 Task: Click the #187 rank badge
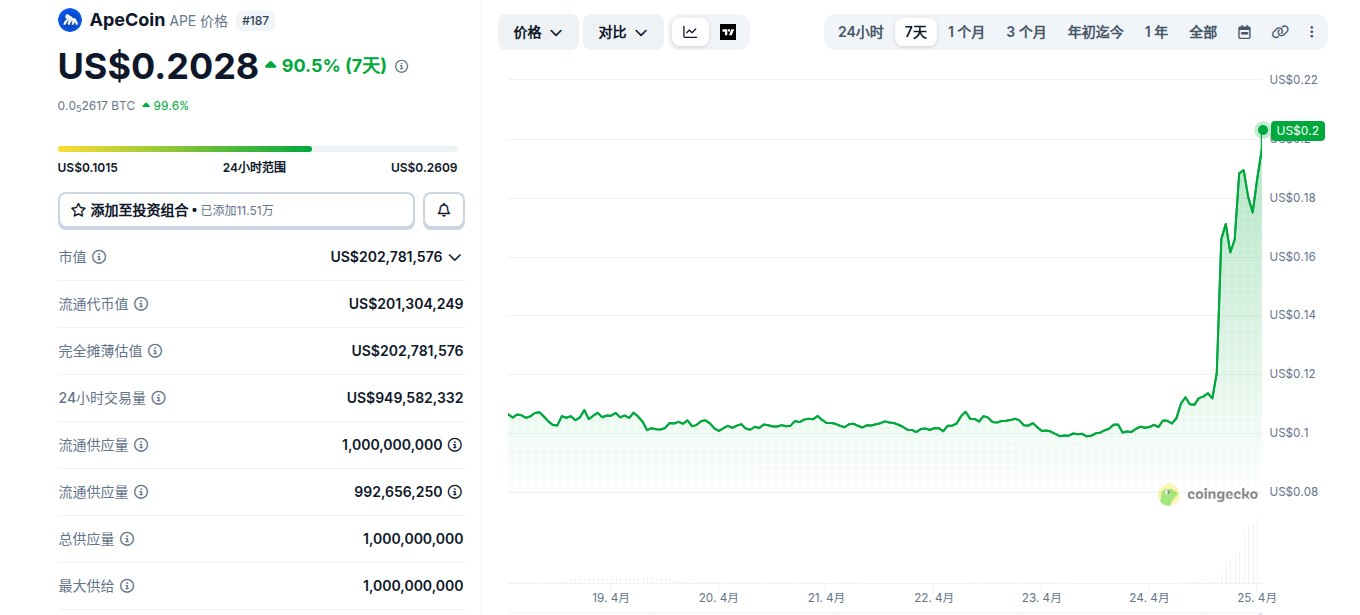257,20
